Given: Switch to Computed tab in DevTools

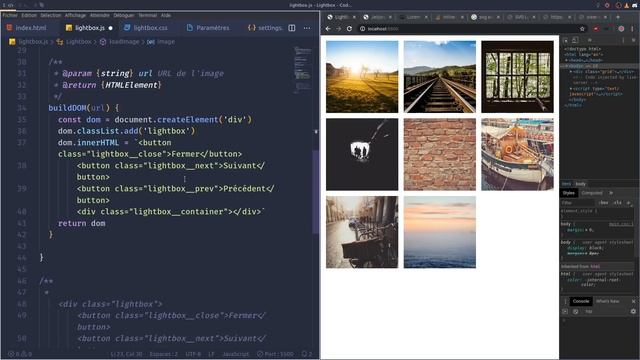Looking at the screenshot, I should [x=591, y=193].
